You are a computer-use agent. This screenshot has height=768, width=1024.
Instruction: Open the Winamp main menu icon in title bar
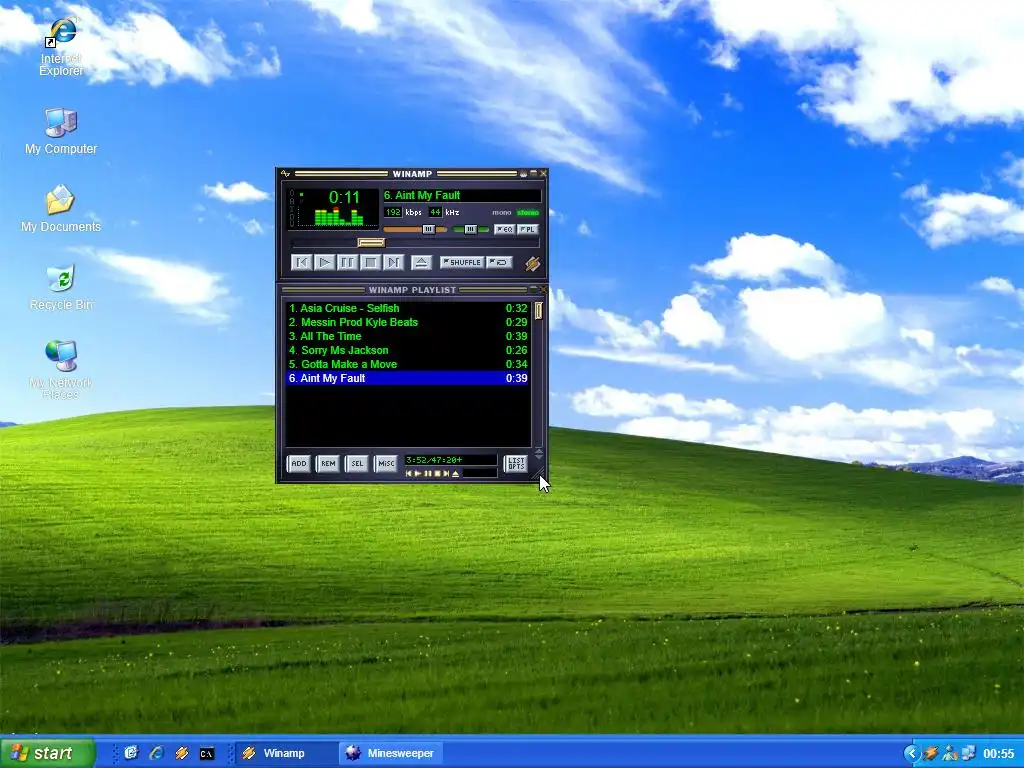285,174
